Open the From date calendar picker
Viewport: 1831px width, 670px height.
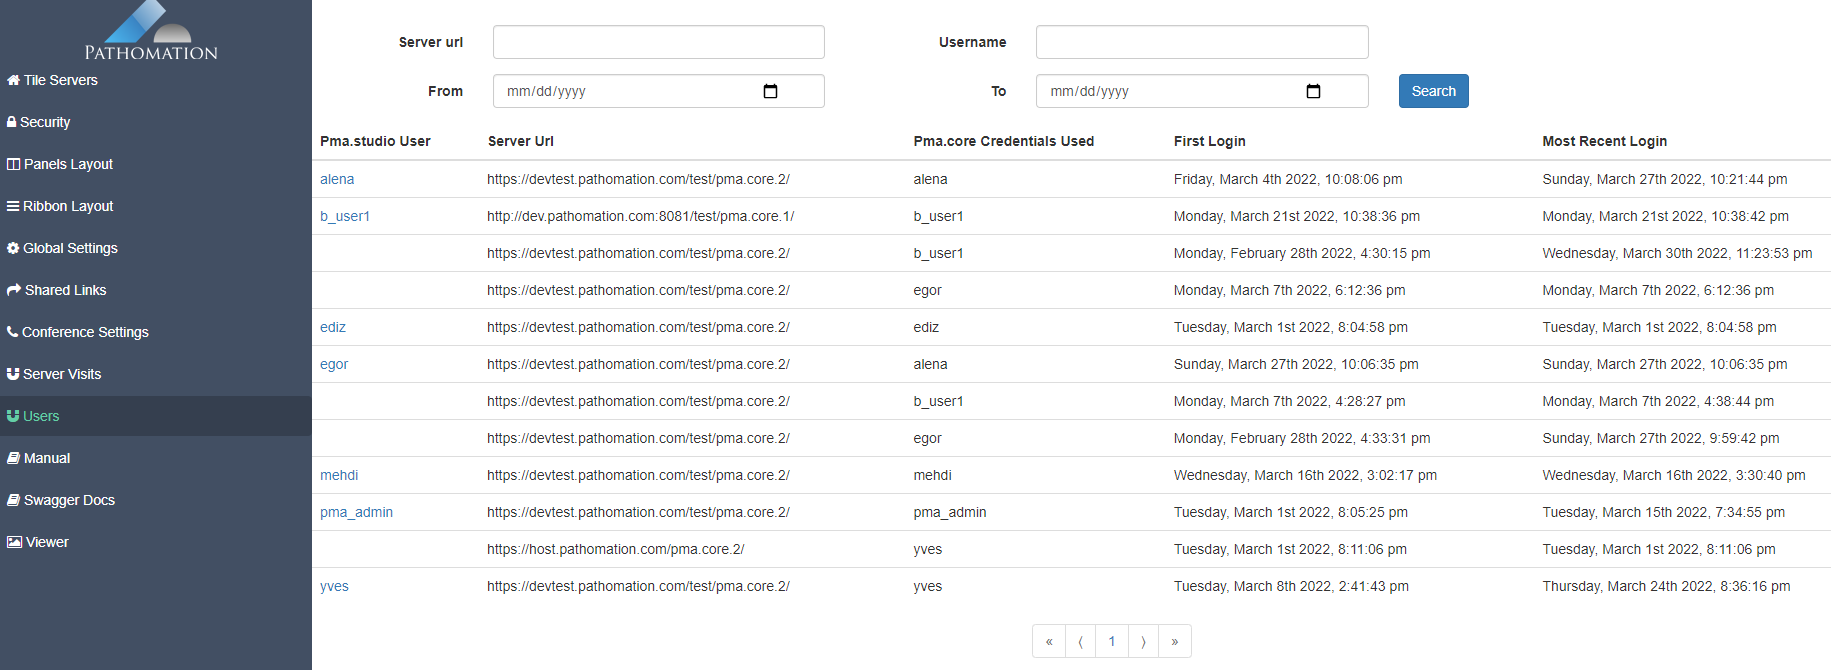pyautogui.click(x=770, y=91)
